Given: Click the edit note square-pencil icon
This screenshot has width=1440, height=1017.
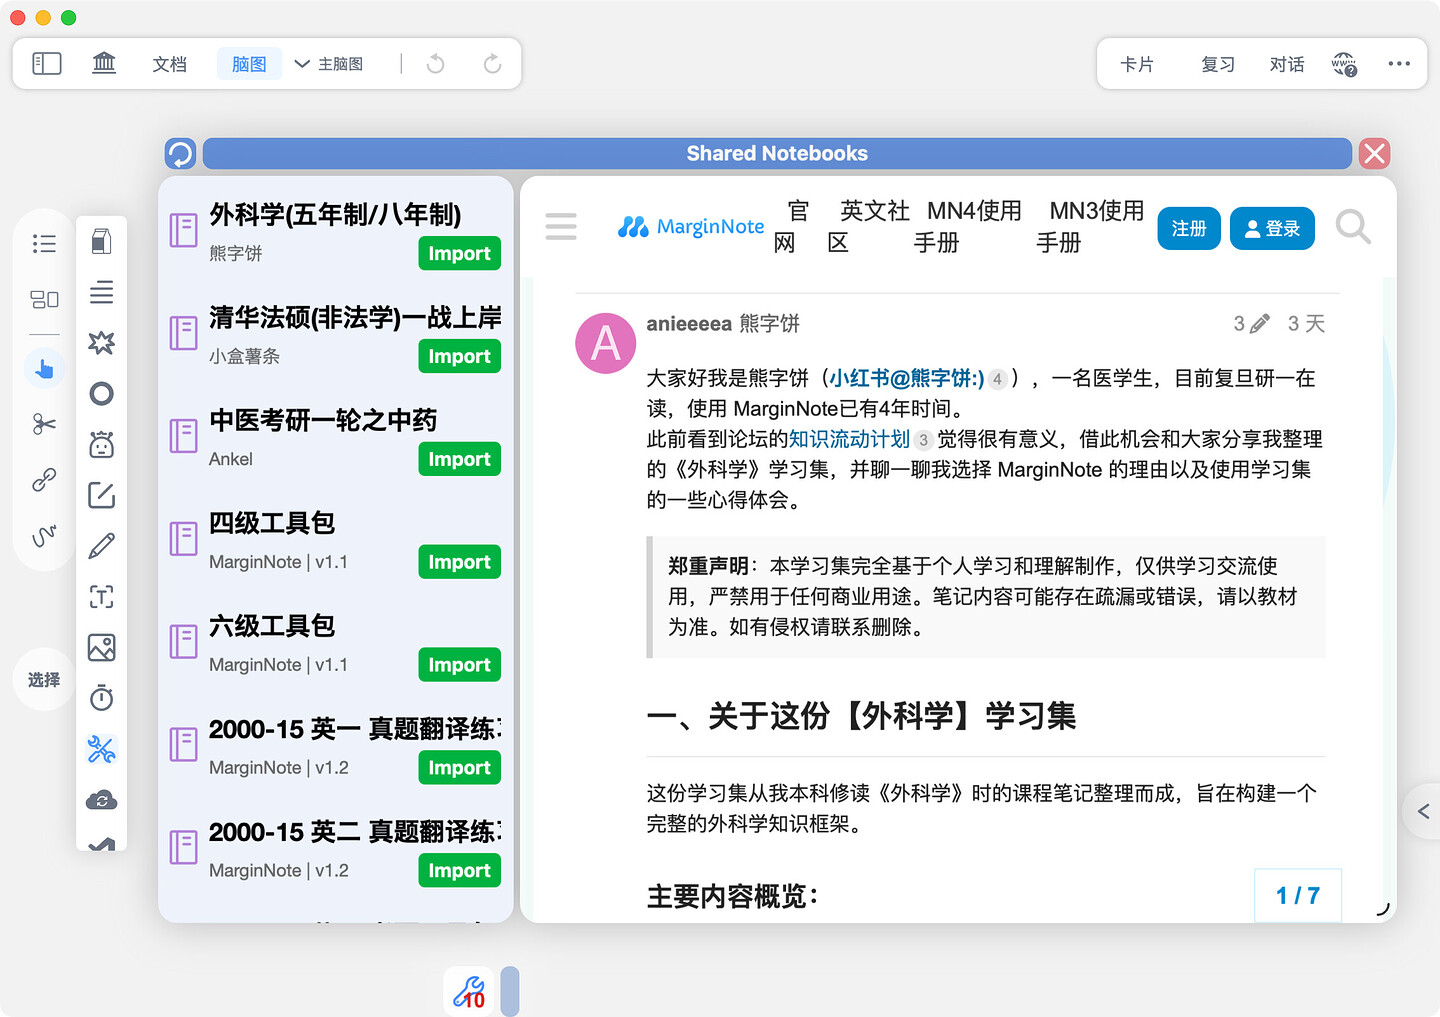Looking at the screenshot, I should click(x=102, y=495).
